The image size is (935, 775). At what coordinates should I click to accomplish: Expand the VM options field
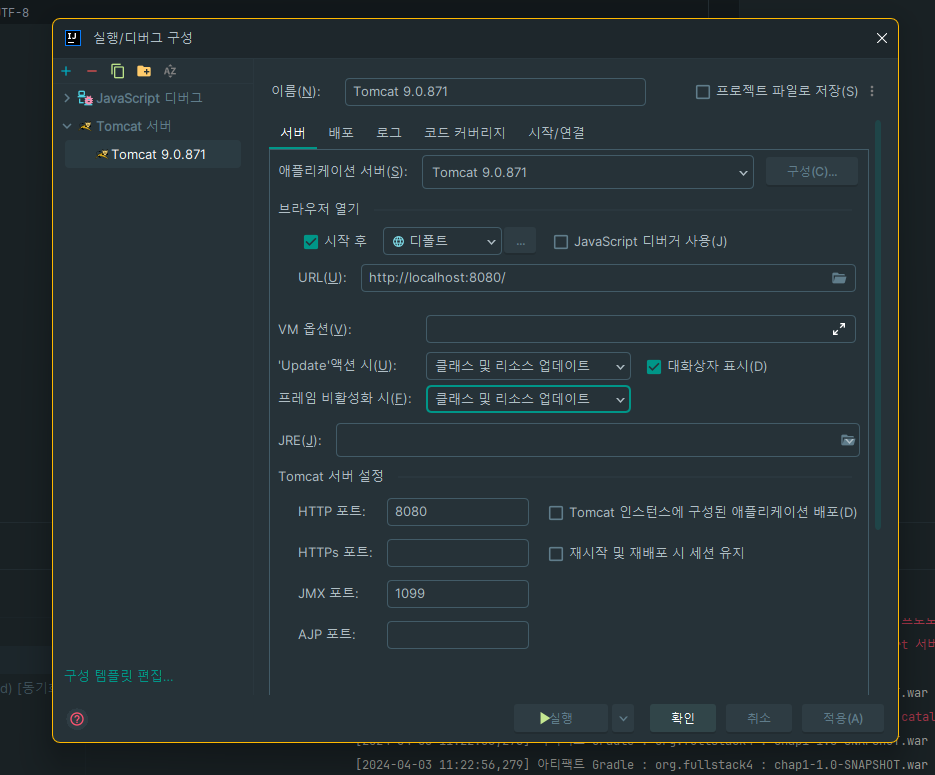pyautogui.click(x=839, y=329)
